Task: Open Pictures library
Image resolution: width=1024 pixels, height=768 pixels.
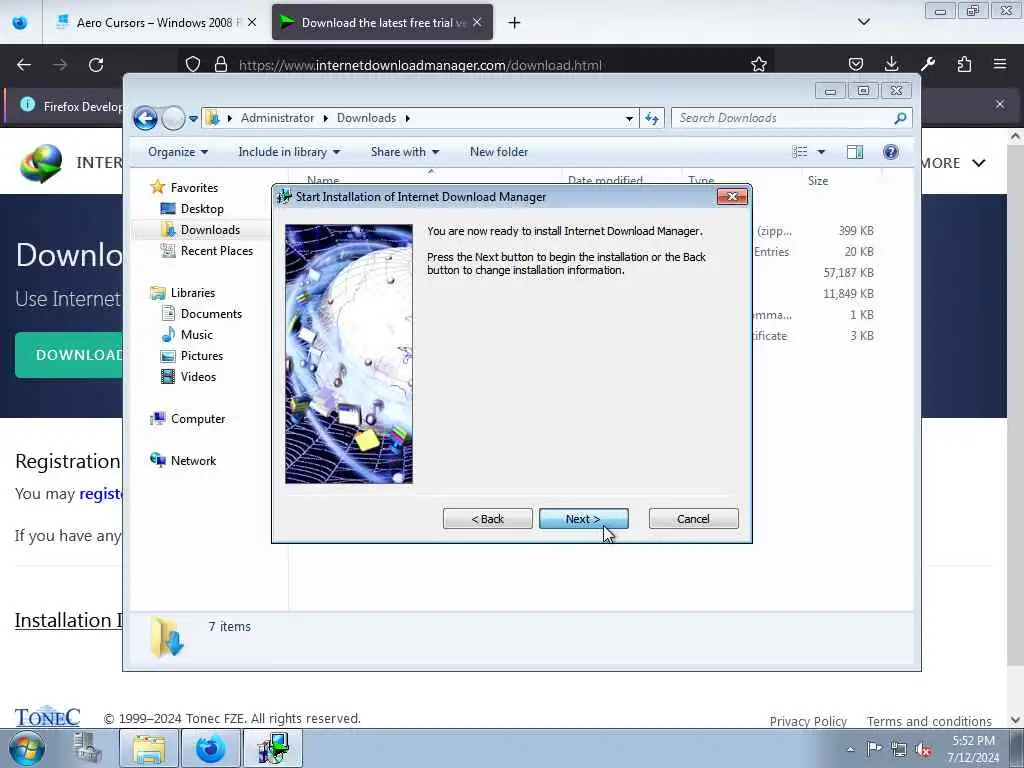Action: (x=202, y=355)
